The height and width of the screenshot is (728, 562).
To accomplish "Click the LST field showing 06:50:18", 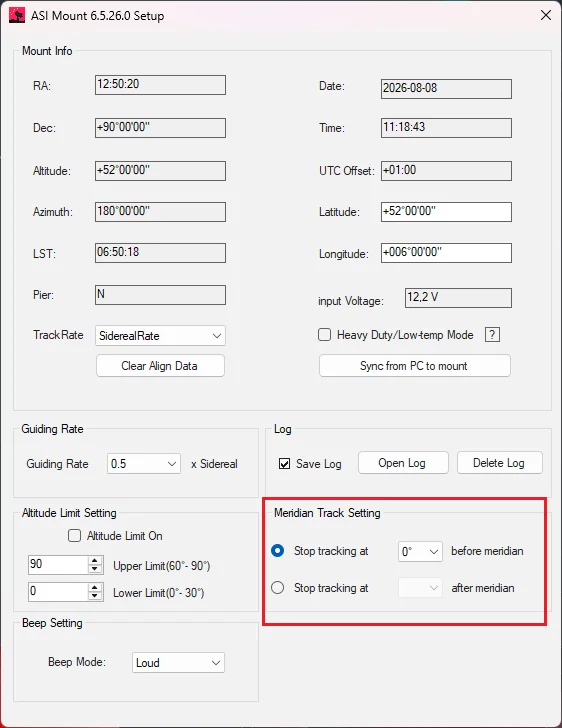I will (x=160, y=253).
